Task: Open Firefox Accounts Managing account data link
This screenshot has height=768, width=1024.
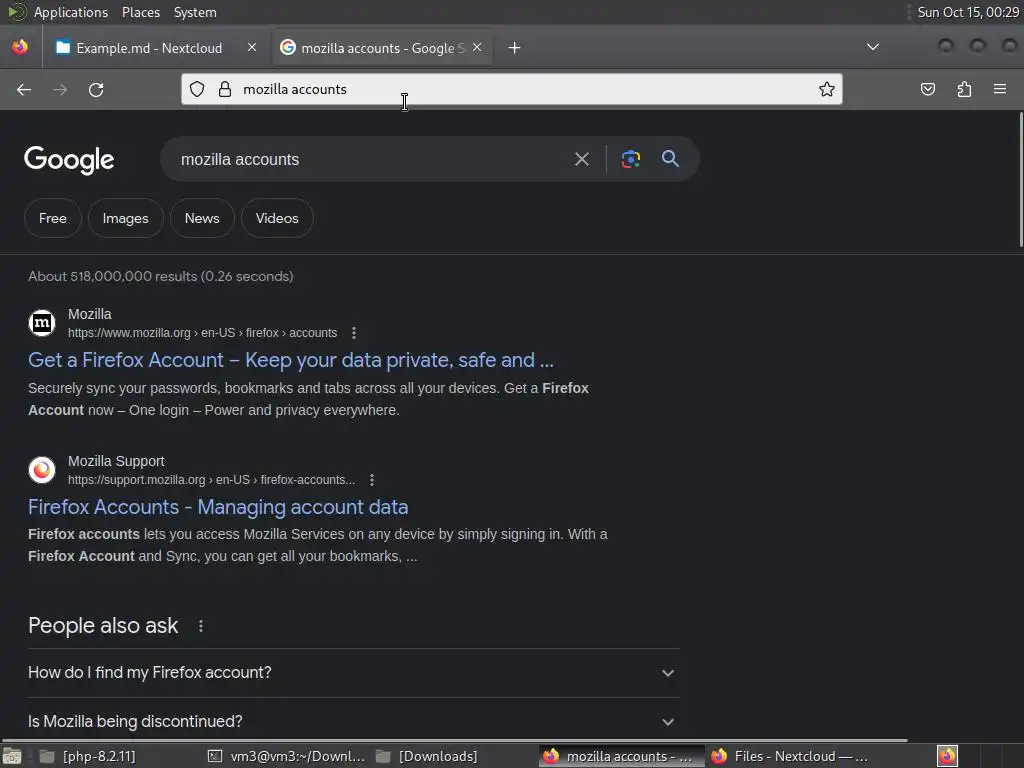Action: 218,507
